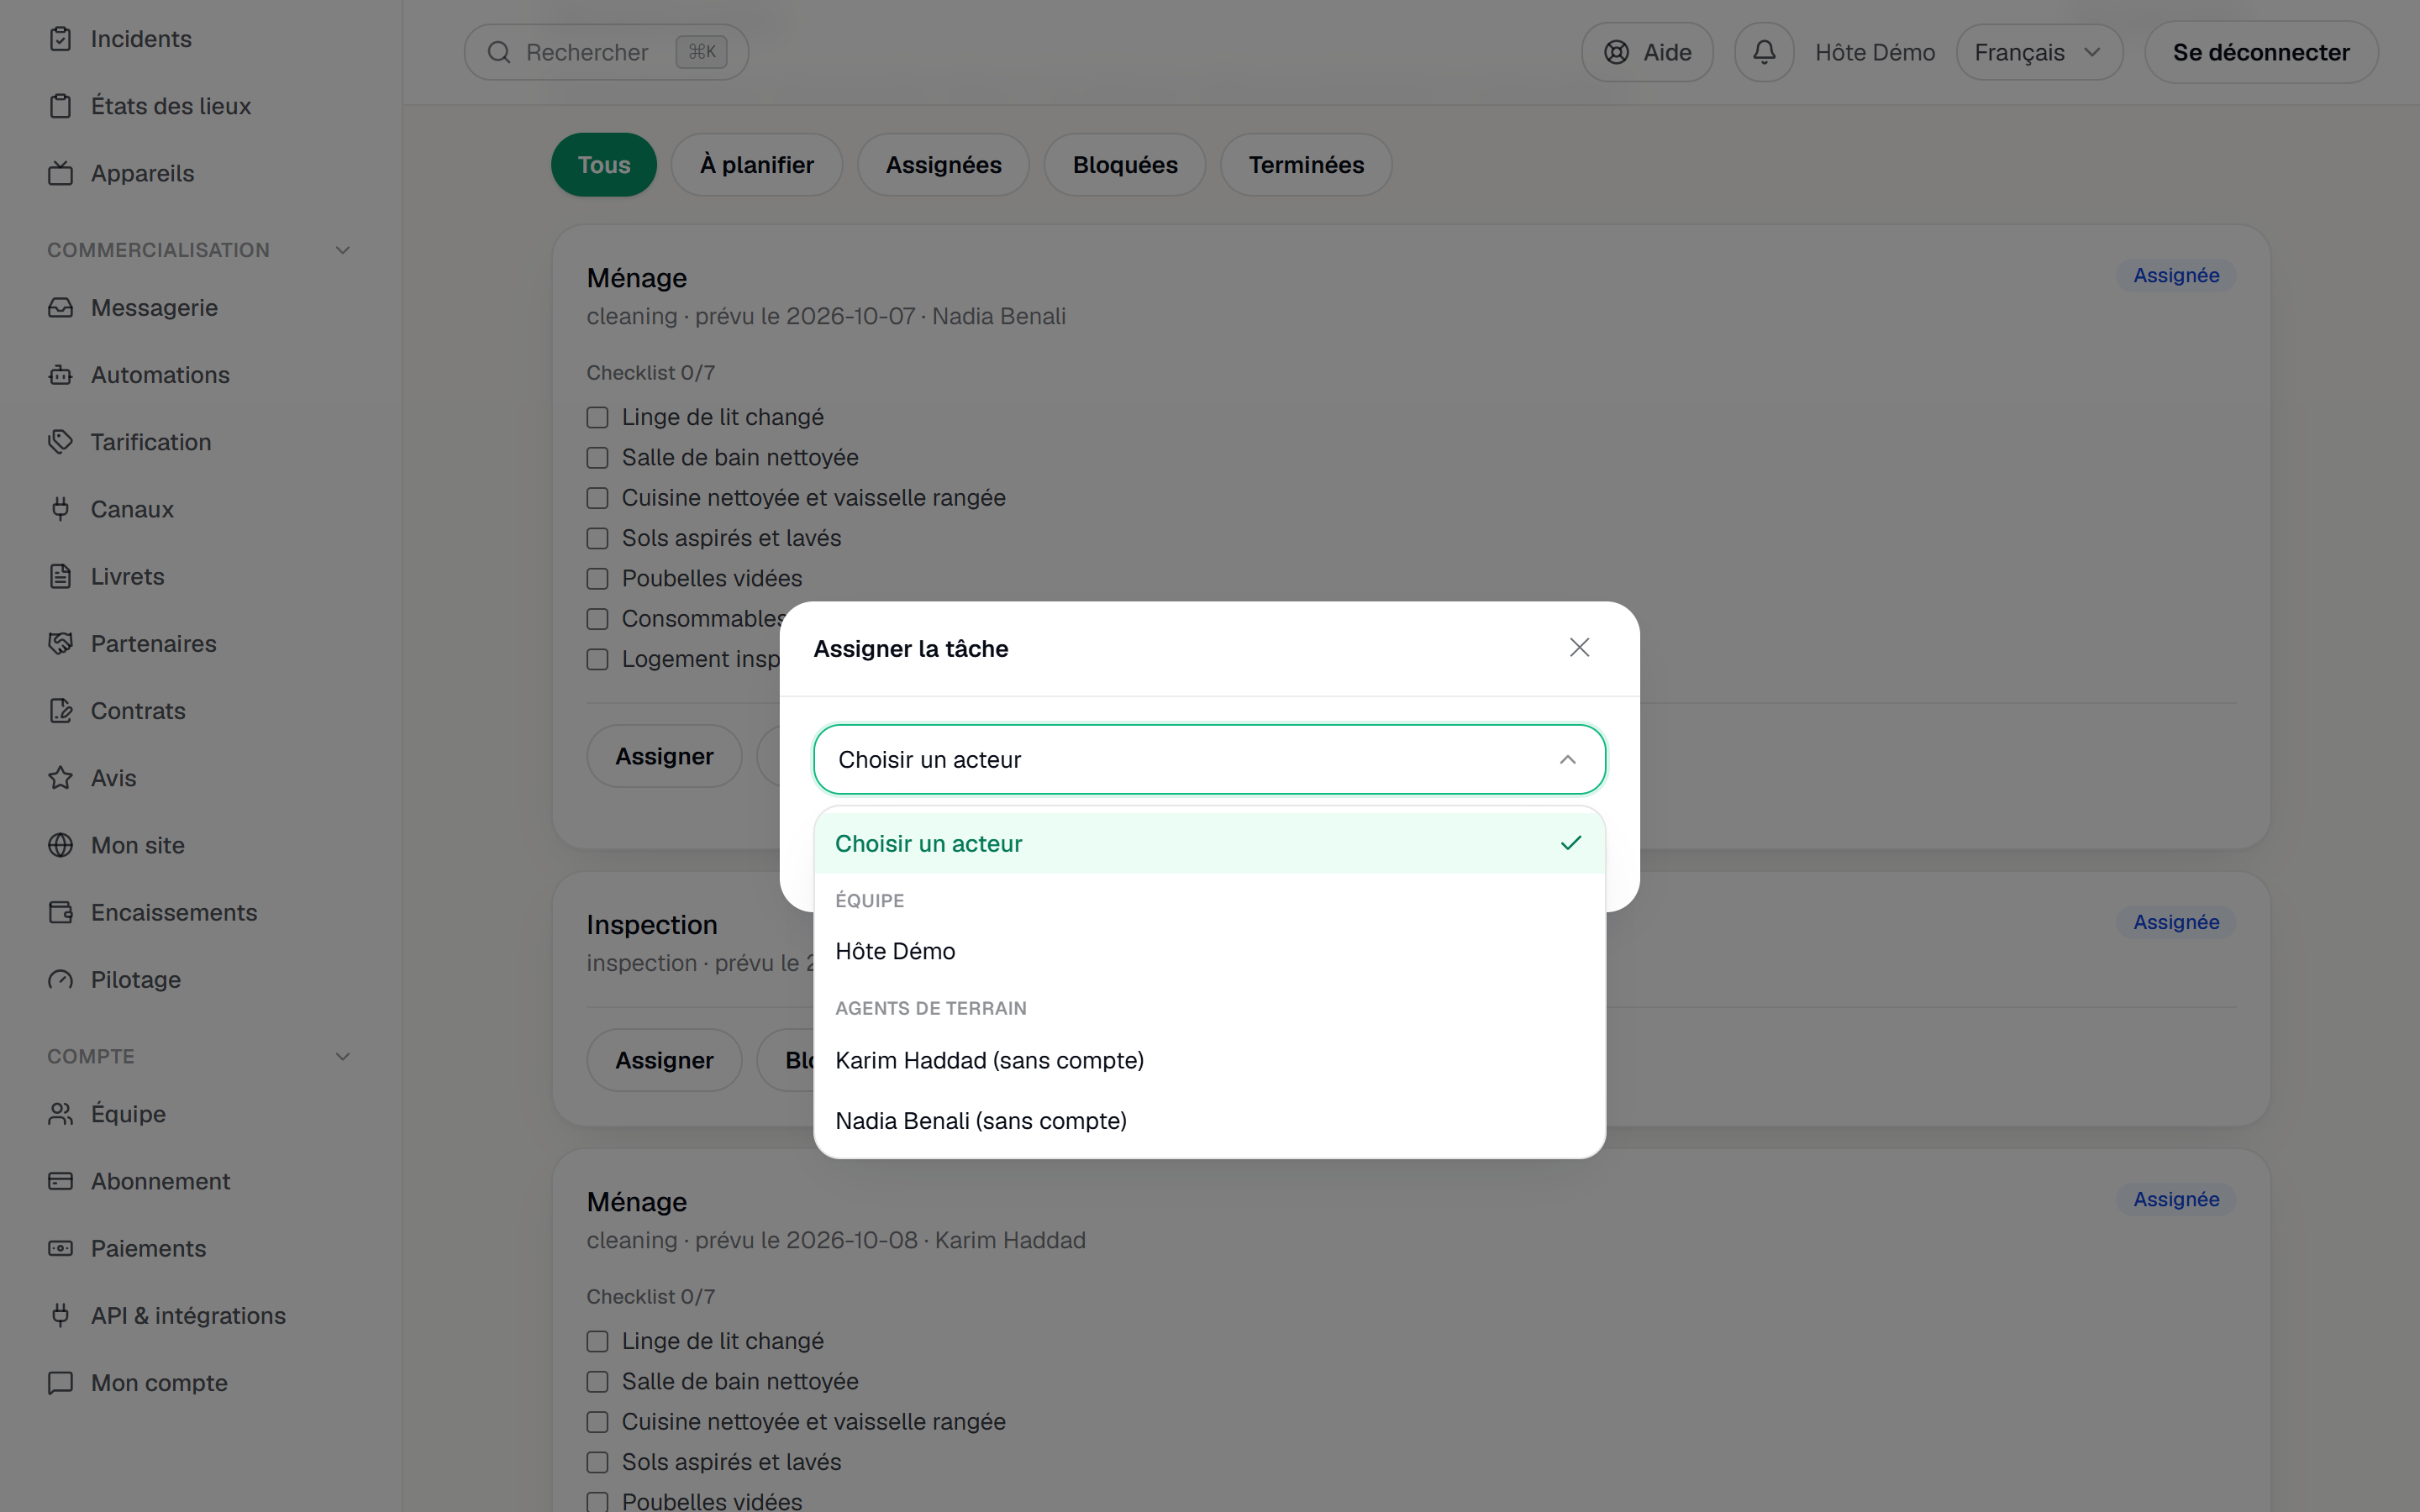2420x1512 pixels.
Task: Open the Pilotage gauge icon
Action: (x=60, y=979)
